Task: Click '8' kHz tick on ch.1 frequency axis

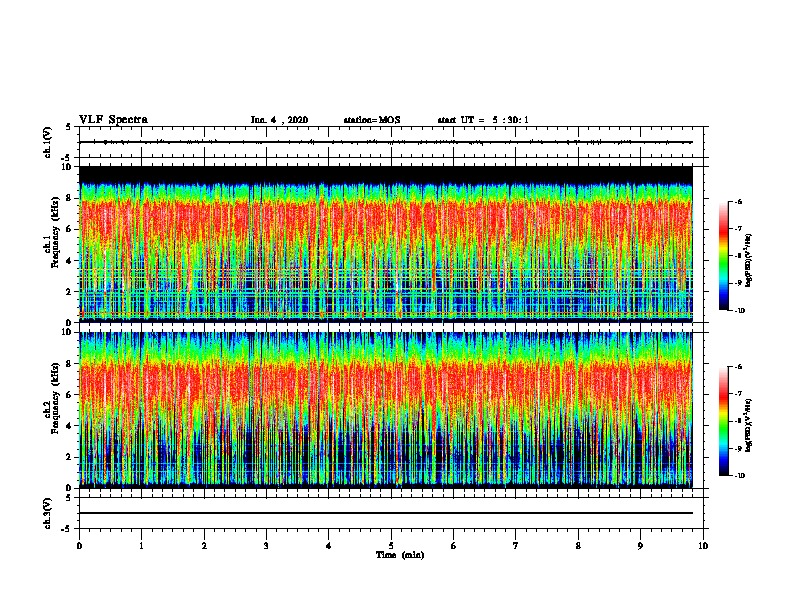Action: click(69, 198)
